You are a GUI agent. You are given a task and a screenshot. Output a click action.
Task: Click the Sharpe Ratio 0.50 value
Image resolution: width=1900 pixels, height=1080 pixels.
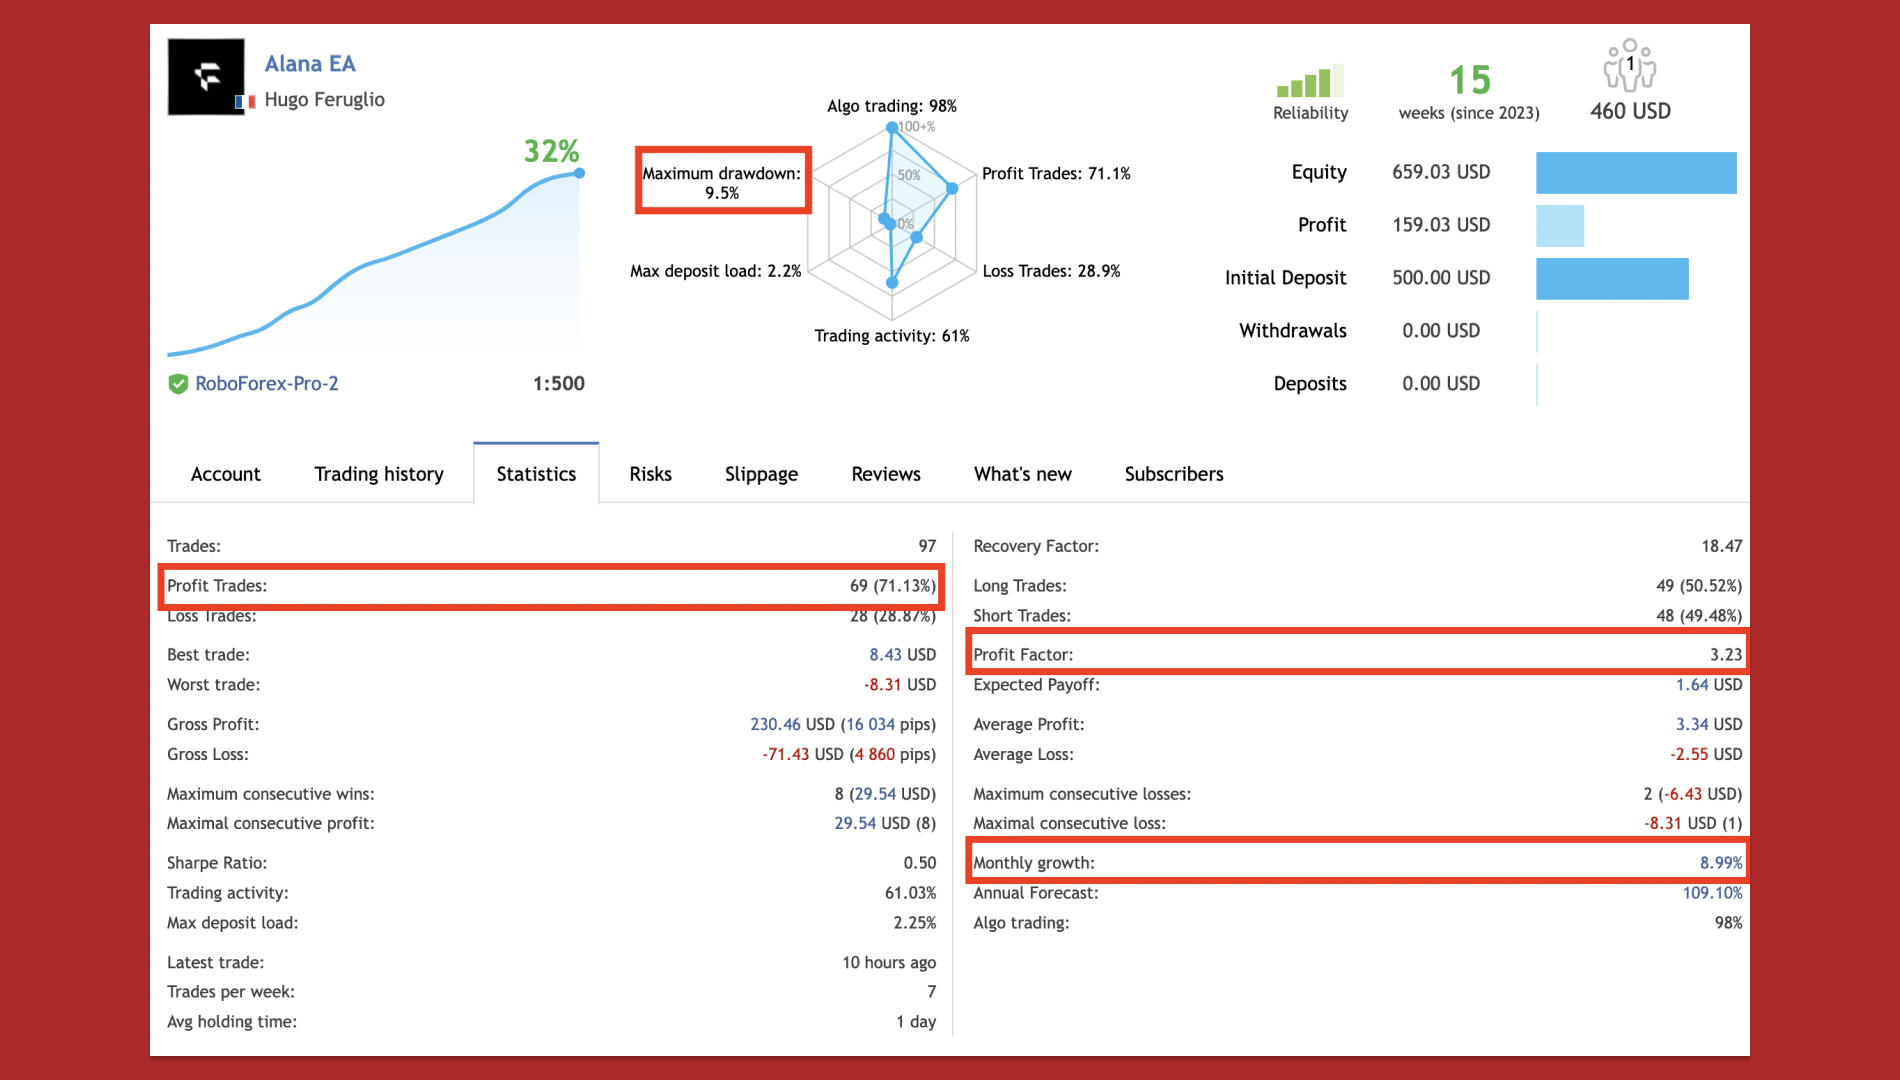pyautogui.click(x=920, y=863)
